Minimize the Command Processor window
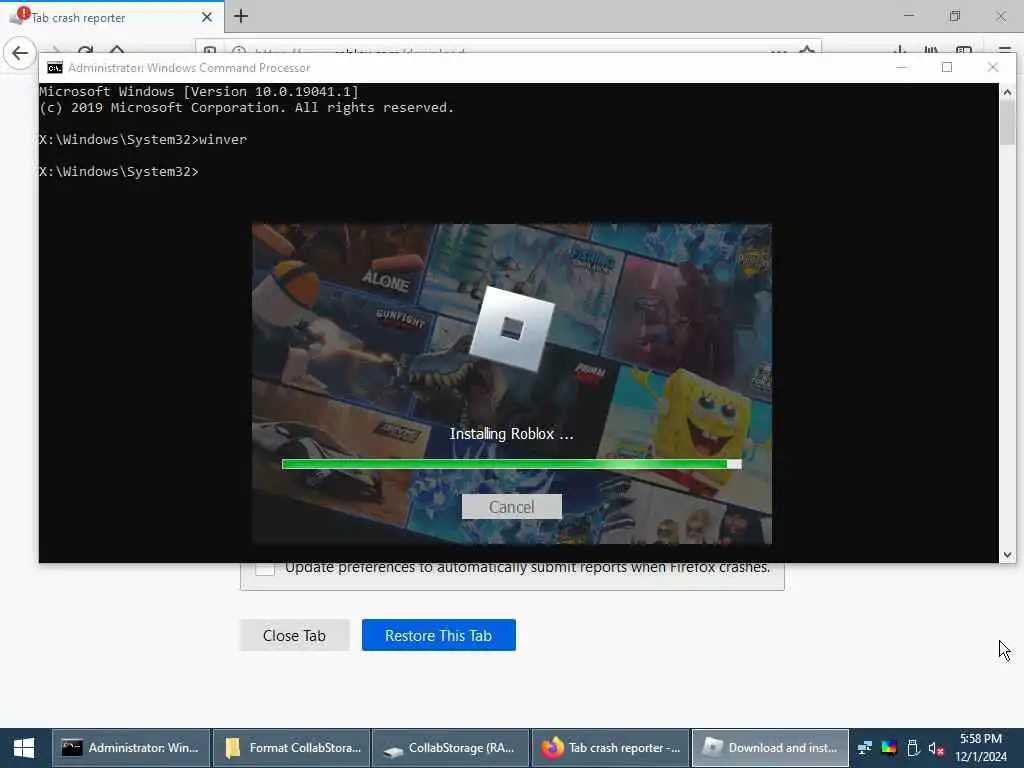The height and width of the screenshot is (768, 1024). (901, 67)
